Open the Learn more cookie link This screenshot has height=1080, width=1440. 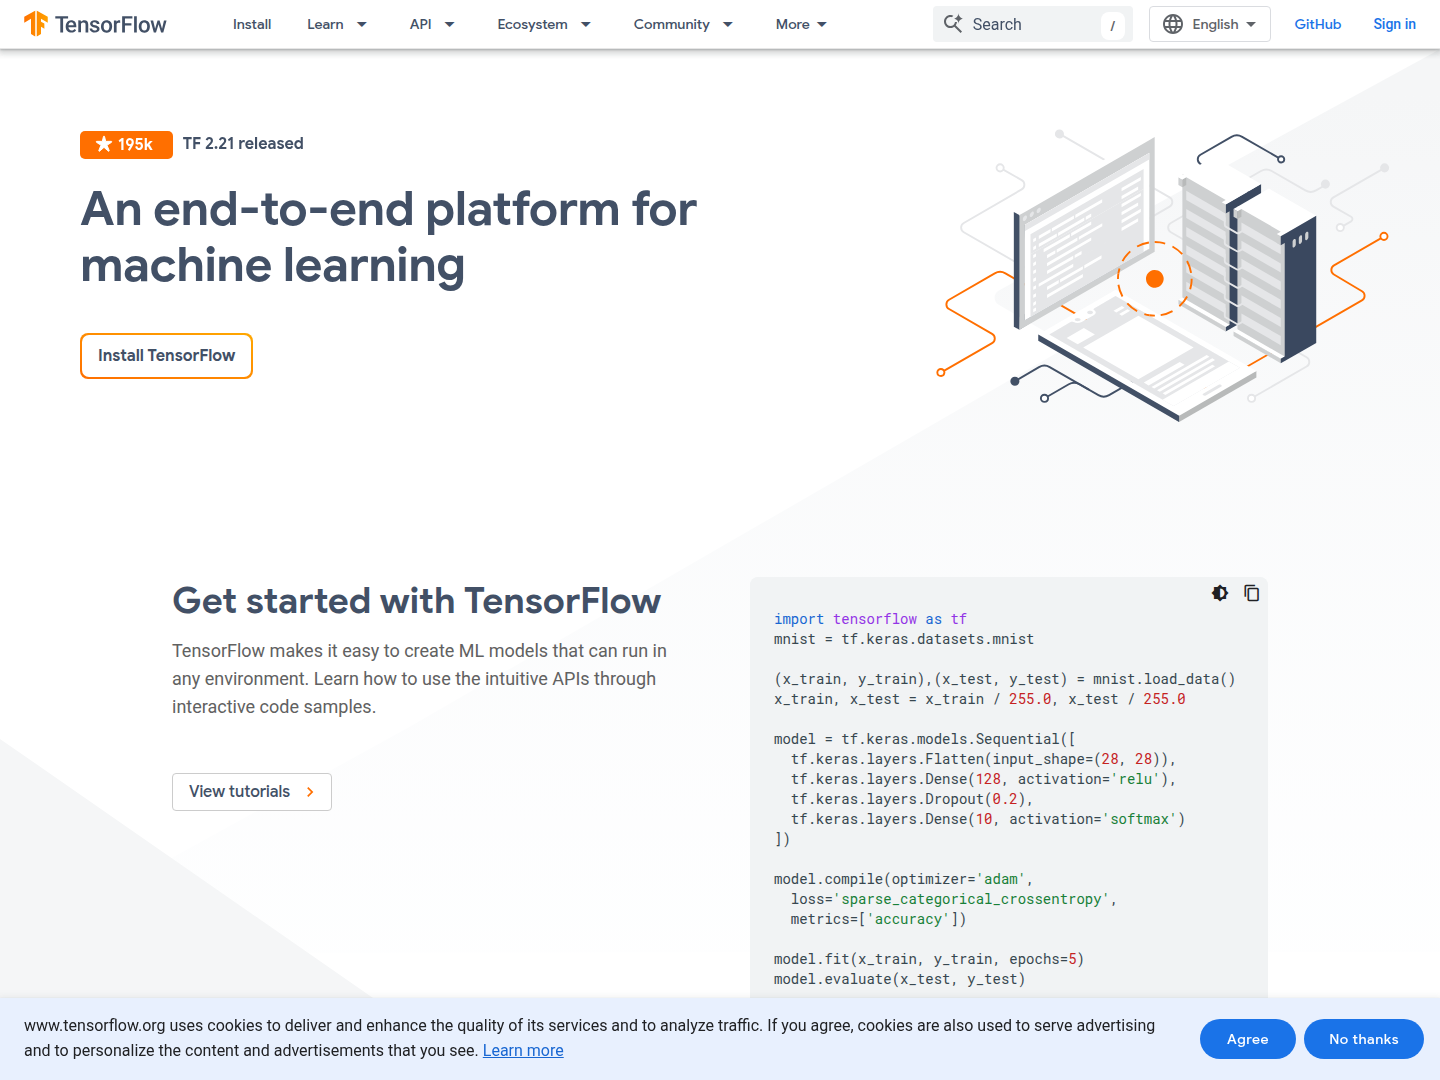pos(523,1051)
